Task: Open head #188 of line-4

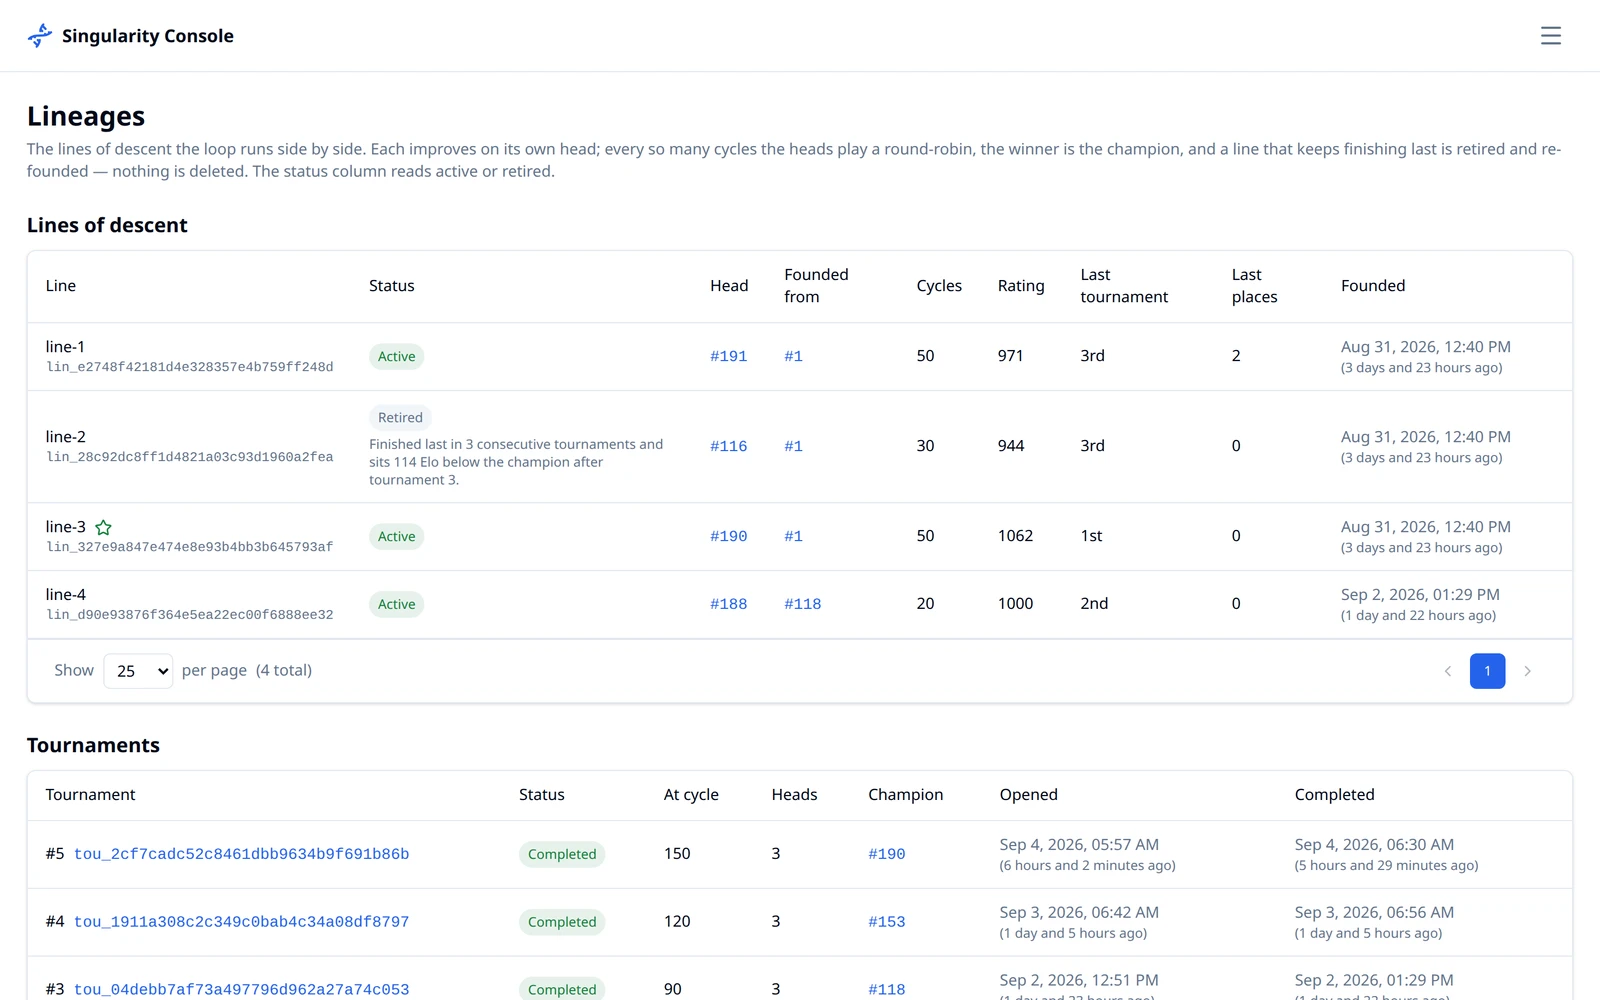Action: point(728,604)
